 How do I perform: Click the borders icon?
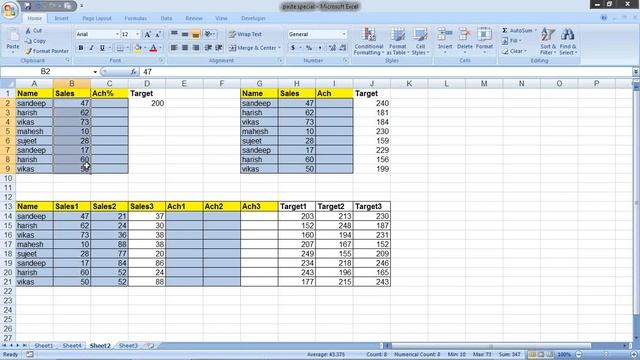tap(120, 48)
